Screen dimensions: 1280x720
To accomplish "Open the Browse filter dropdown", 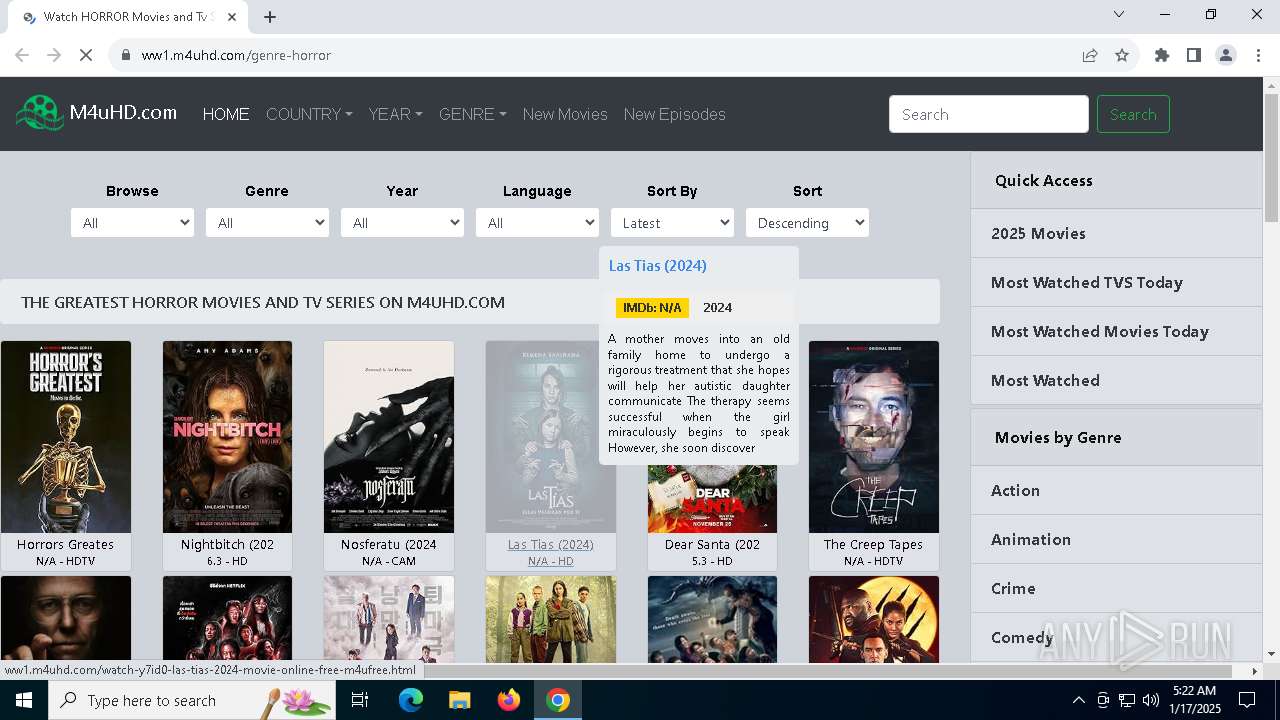I will point(132,223).
